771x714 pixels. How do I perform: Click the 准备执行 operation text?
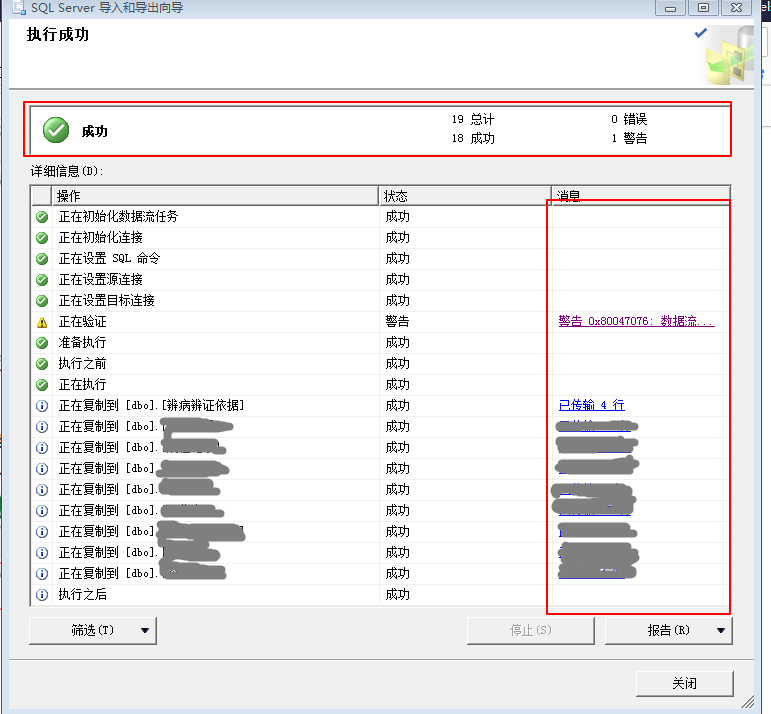(83, 343)
